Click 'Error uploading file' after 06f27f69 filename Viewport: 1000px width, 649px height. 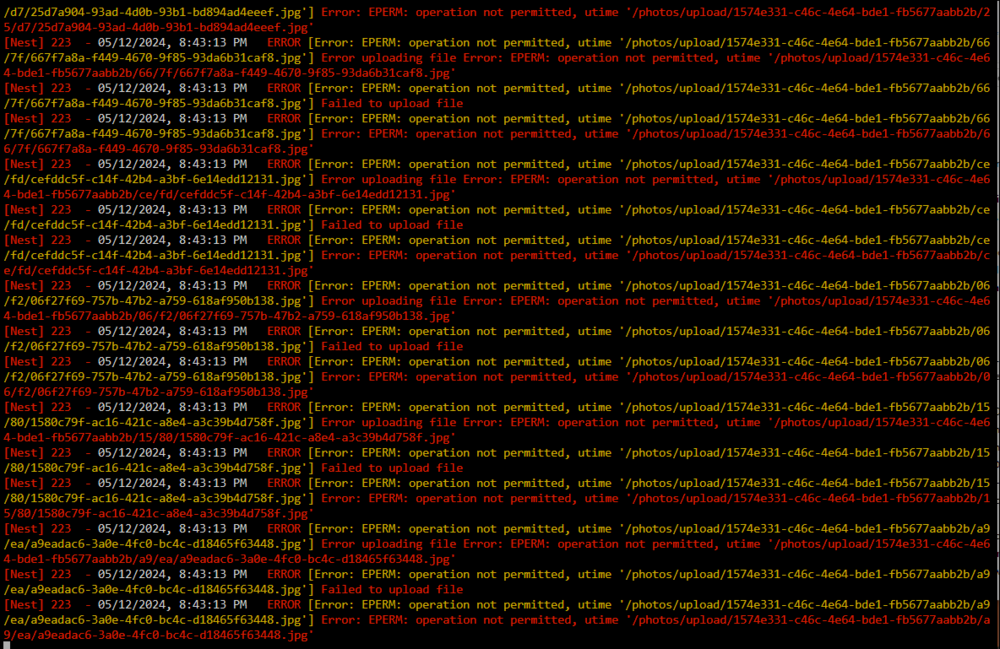[388, 301]
